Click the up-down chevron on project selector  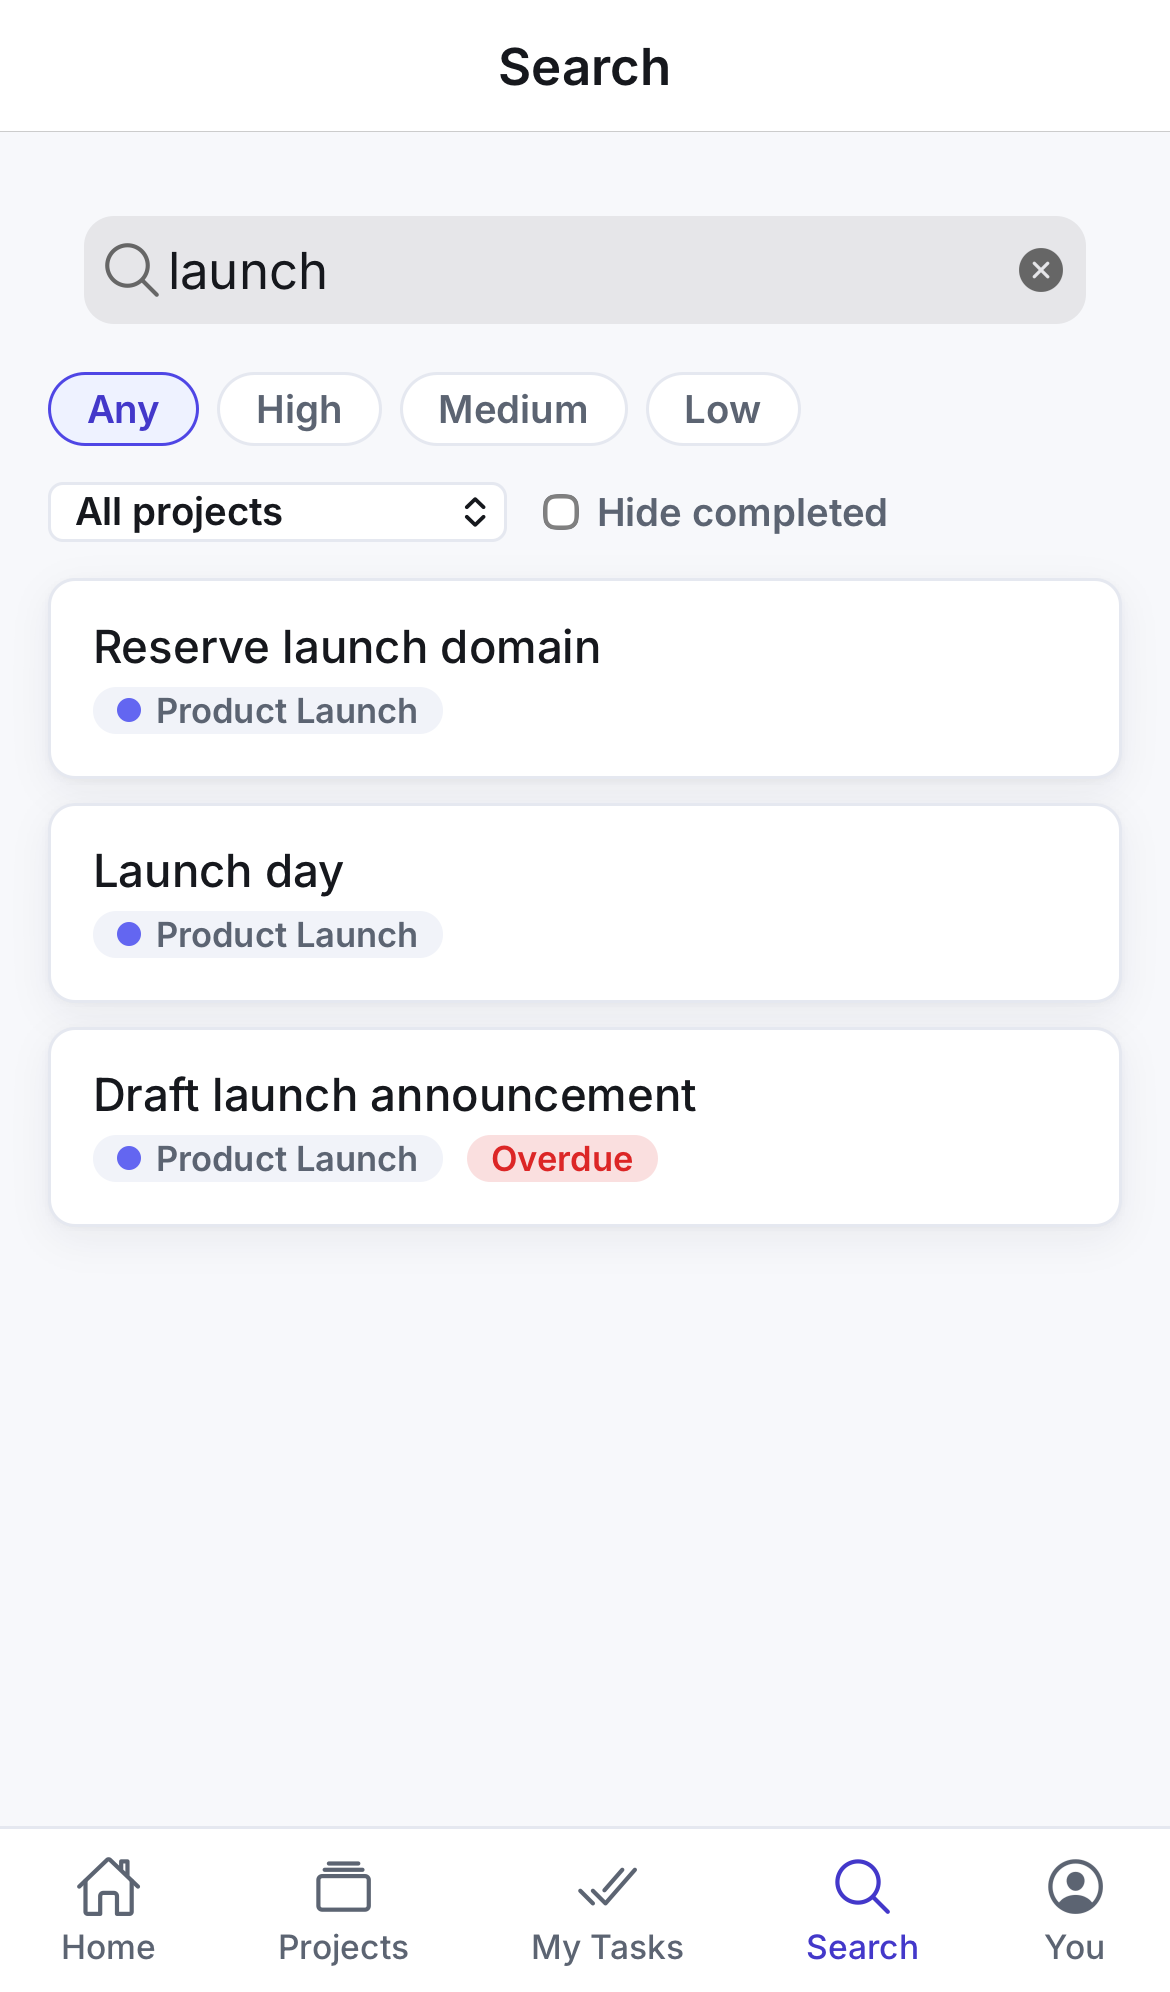(x=475, y=512)
